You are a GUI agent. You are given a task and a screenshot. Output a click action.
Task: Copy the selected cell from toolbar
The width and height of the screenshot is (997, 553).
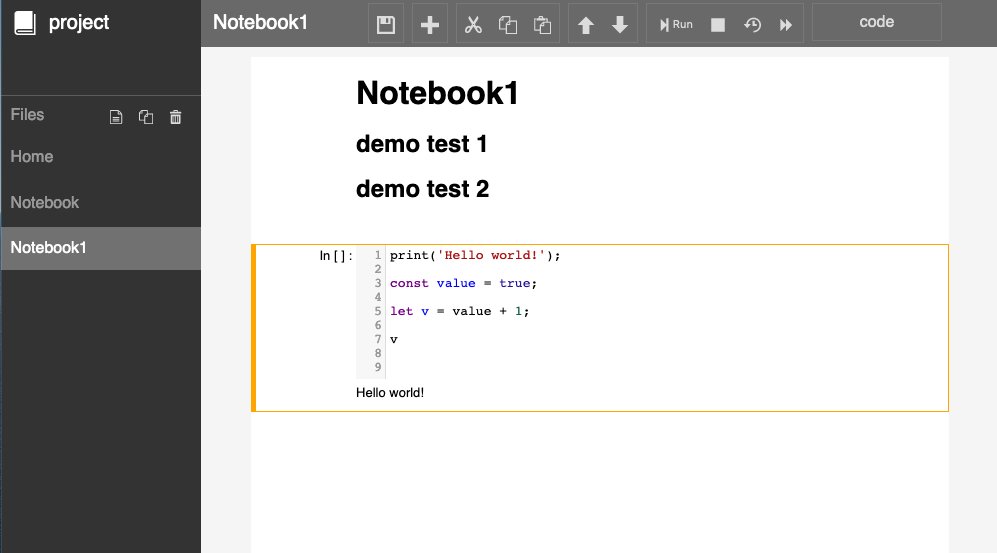coord(507,24)
